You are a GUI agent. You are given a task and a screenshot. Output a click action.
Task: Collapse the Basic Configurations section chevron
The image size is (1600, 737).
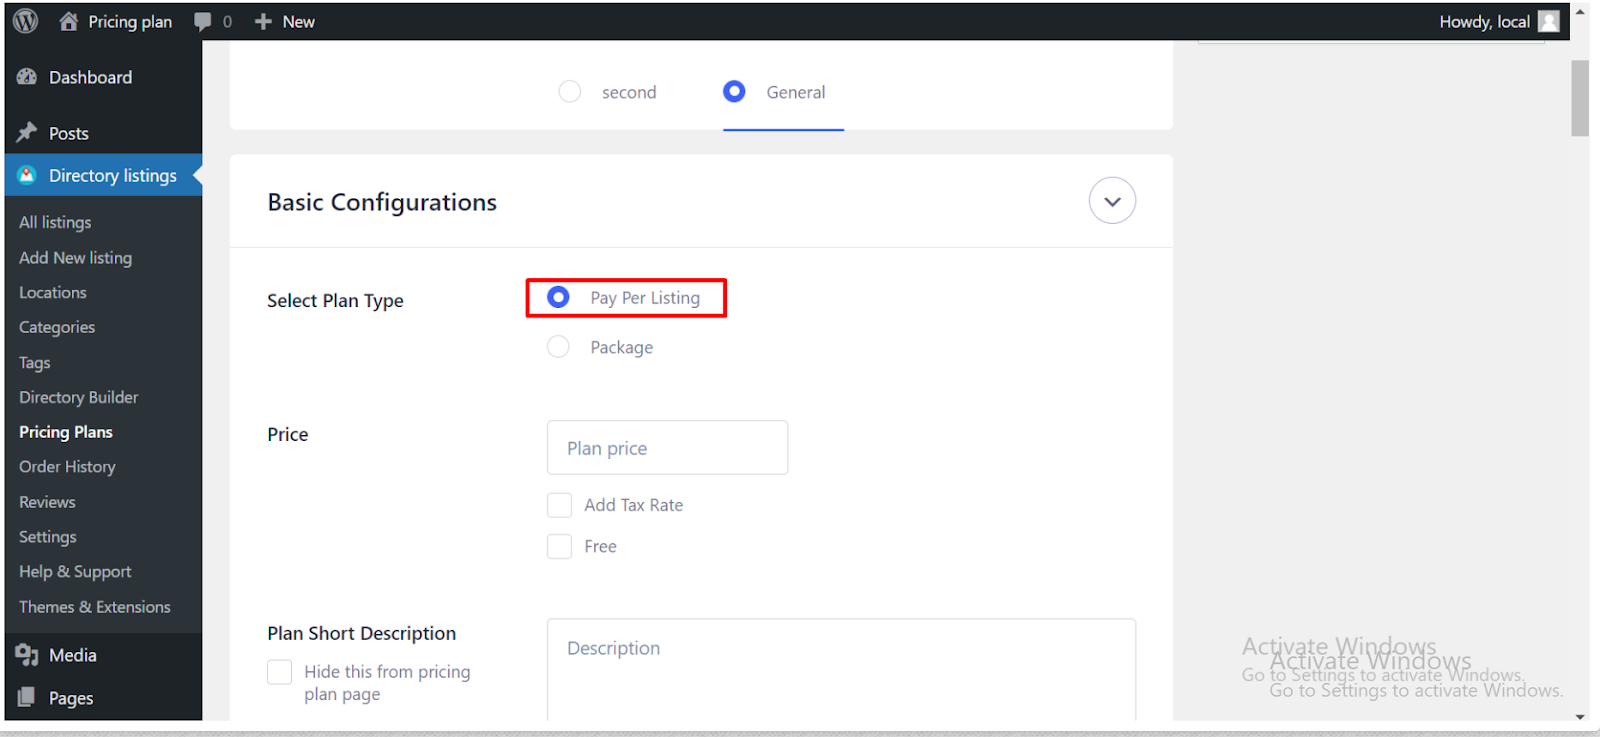(x=1112, y=201)
